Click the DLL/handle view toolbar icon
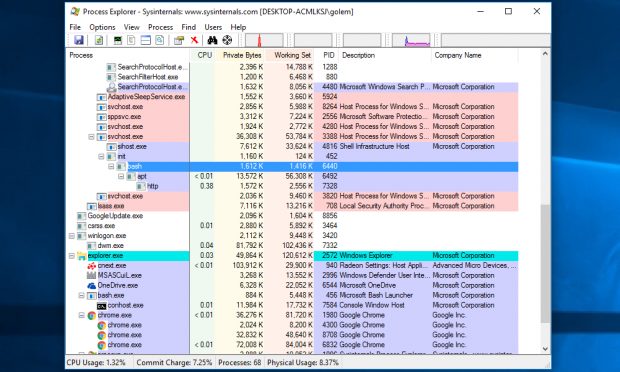Image resolution: width=620 pixels, height=372 pixels. 159,40
